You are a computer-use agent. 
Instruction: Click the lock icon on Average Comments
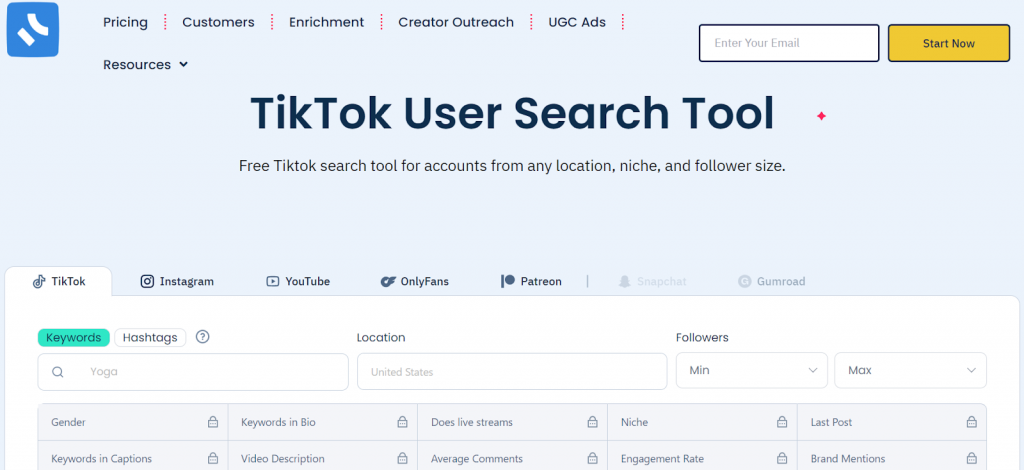[x=592, y=458]
